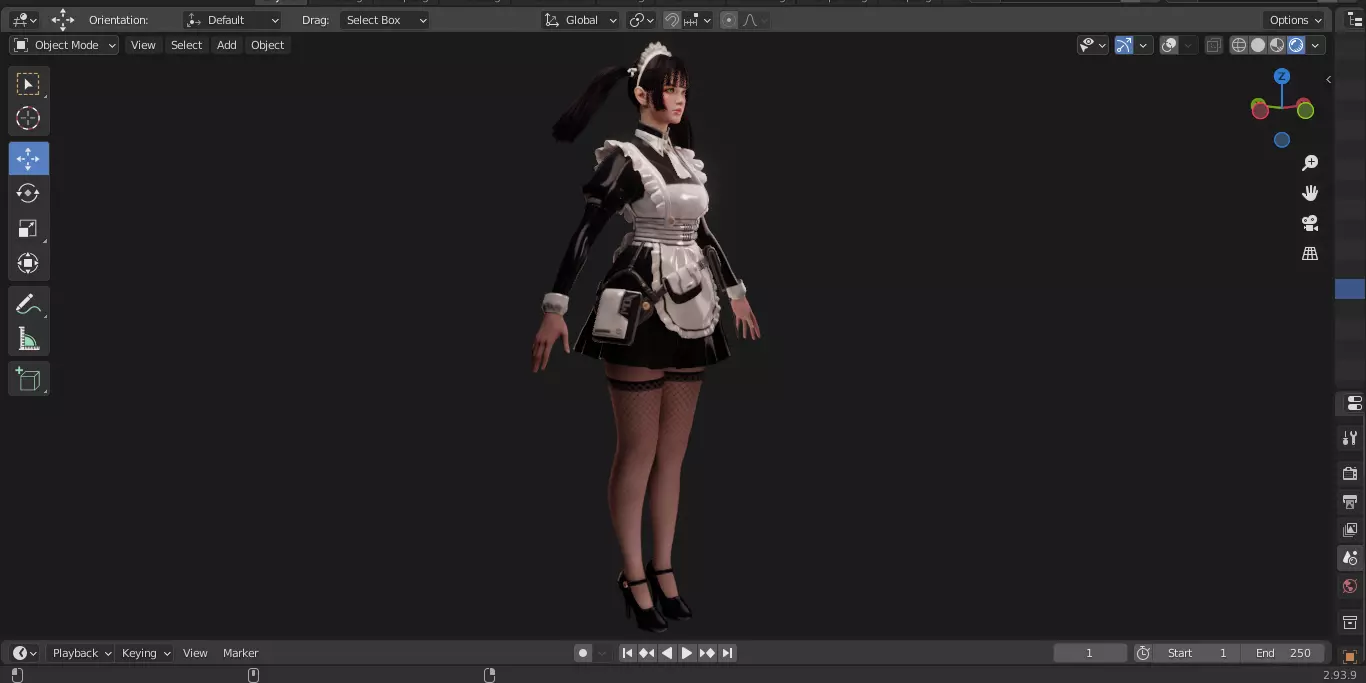Screen dimensions: 1366x683
Task: Switch perspective/orthographic with grid icon
Action: (1310, 254)
